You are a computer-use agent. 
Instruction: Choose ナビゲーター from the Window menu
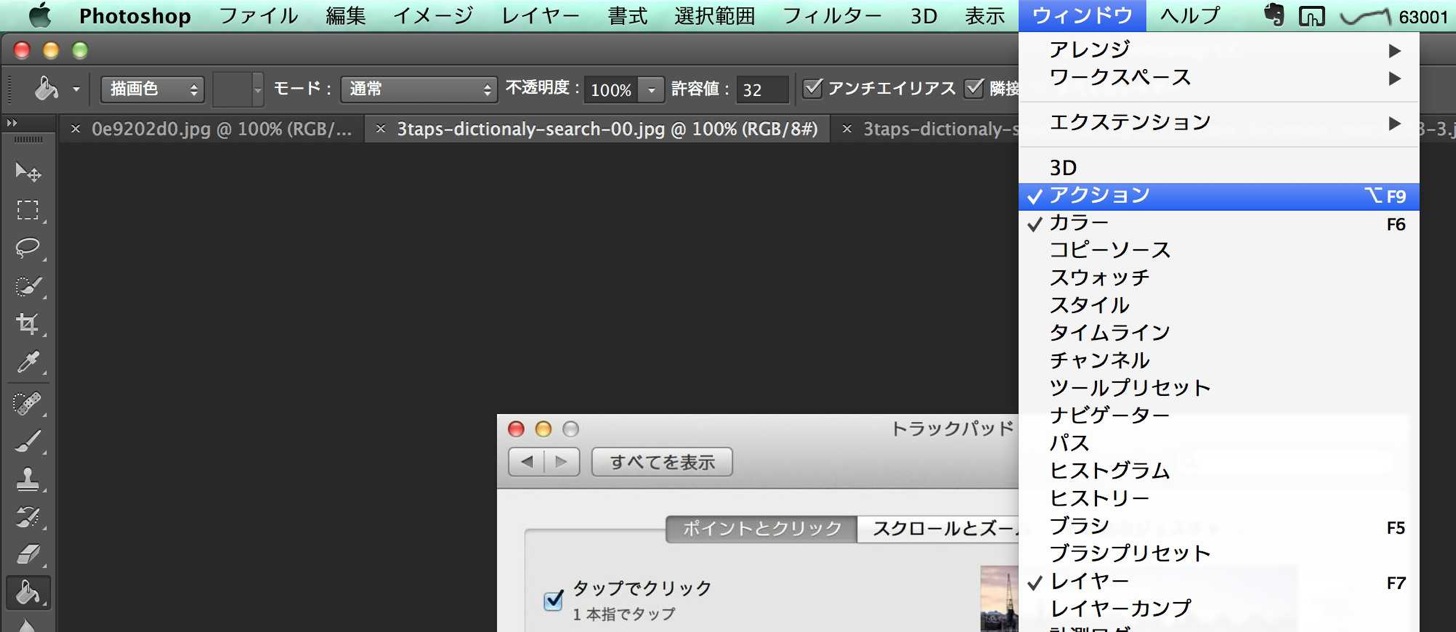1218,416
